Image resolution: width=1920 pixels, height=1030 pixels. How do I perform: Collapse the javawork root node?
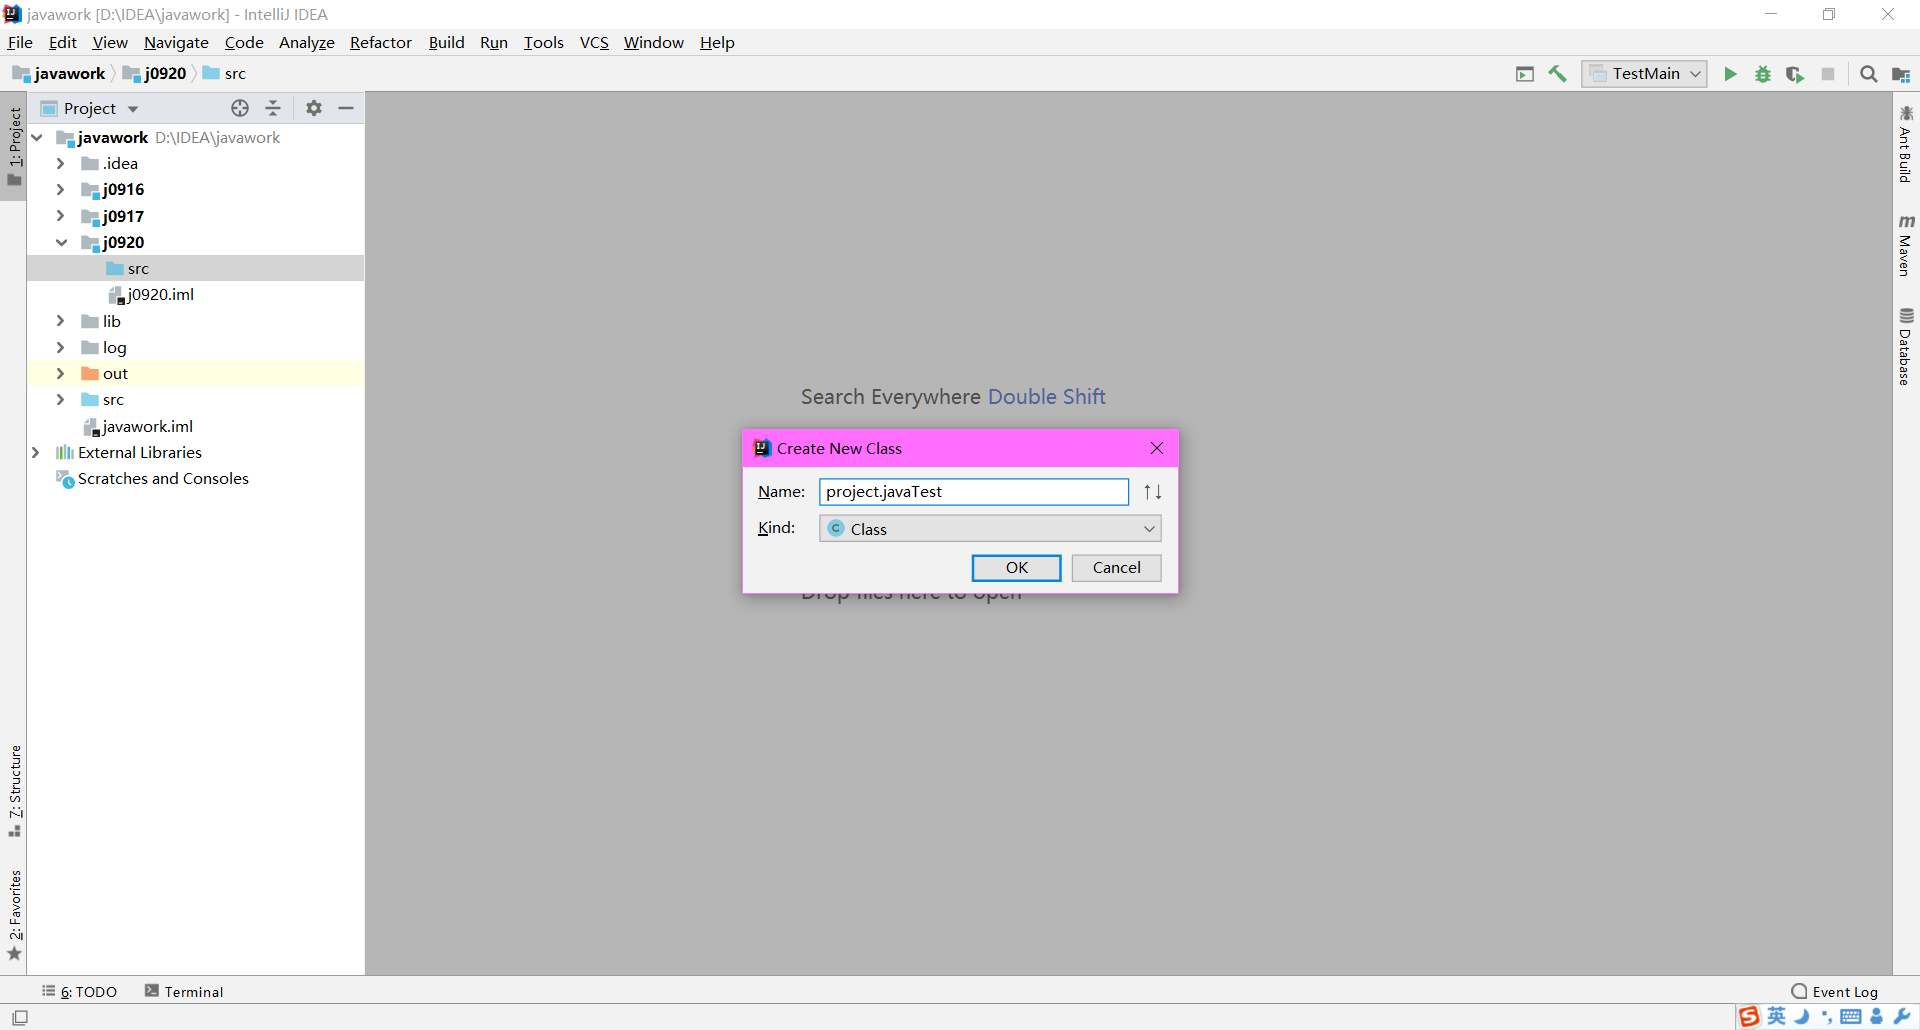(37, 137)
